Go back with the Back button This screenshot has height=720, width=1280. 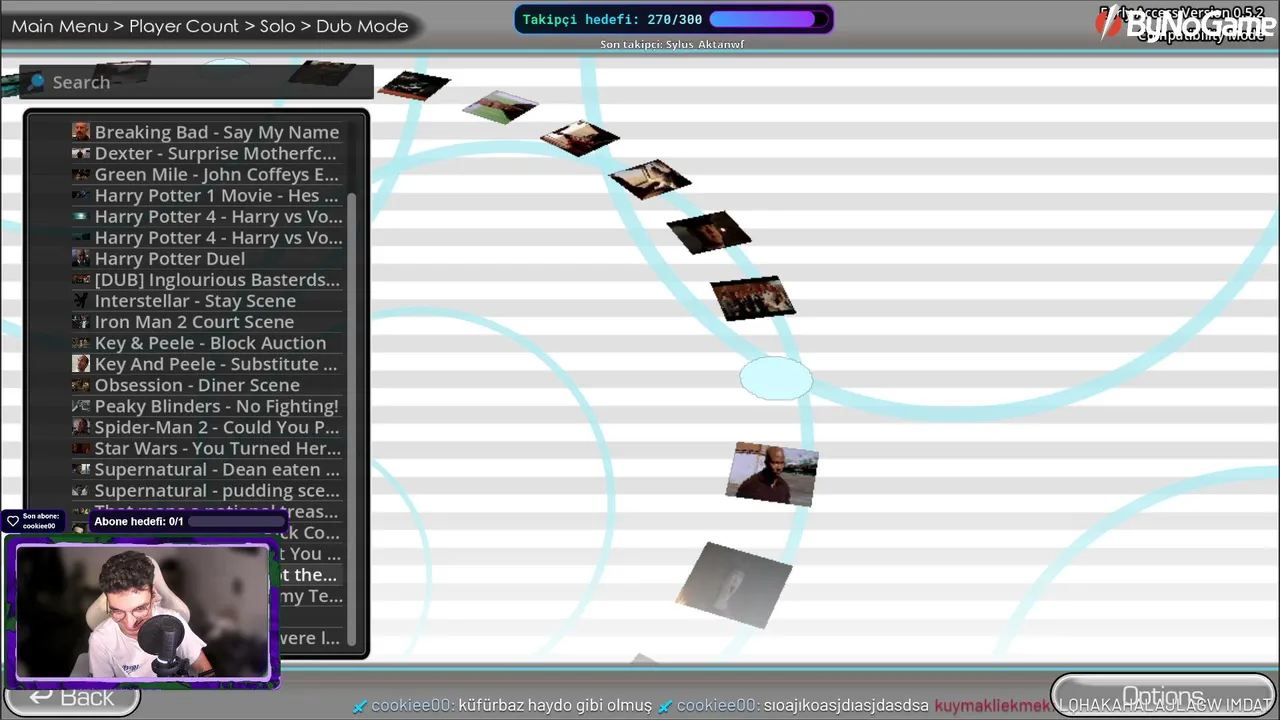pos(72,697)
